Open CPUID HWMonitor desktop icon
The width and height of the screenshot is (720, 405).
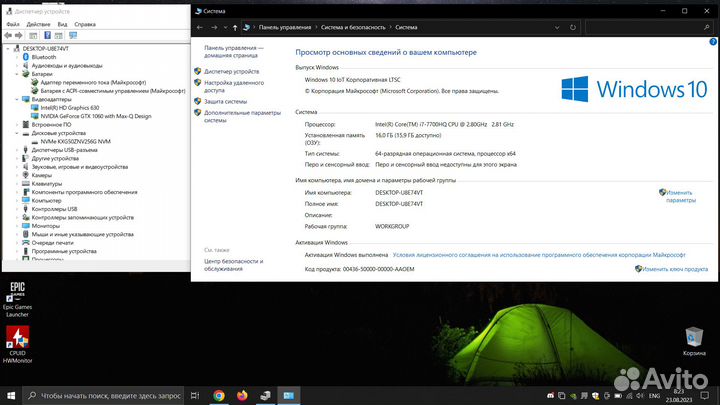coord(17,344)
